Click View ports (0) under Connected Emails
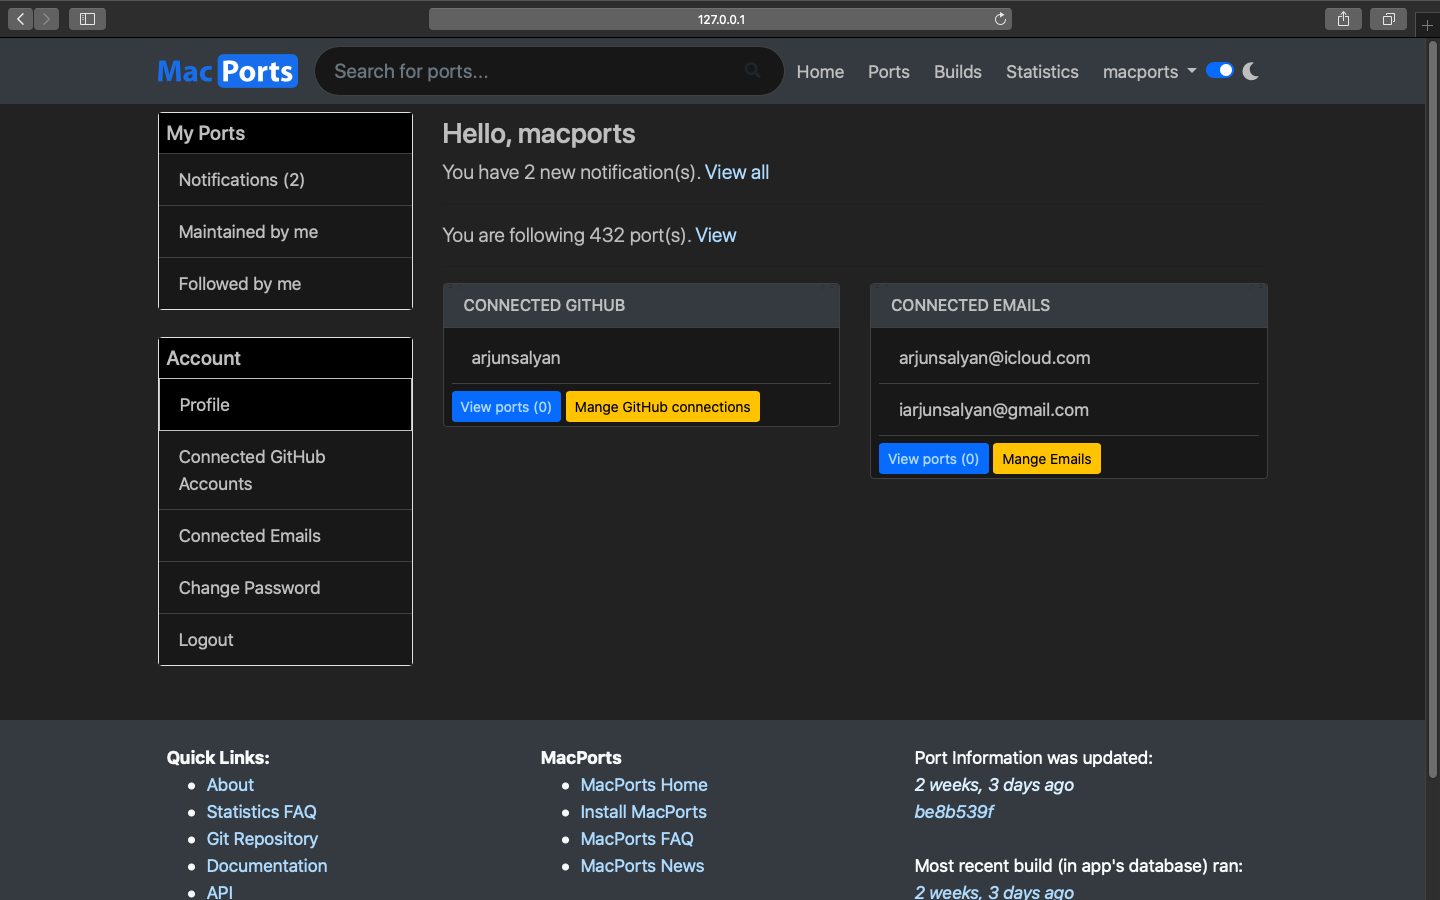Screen dimensions: 1440x900 pyautogui.click(x=933, y=459)
